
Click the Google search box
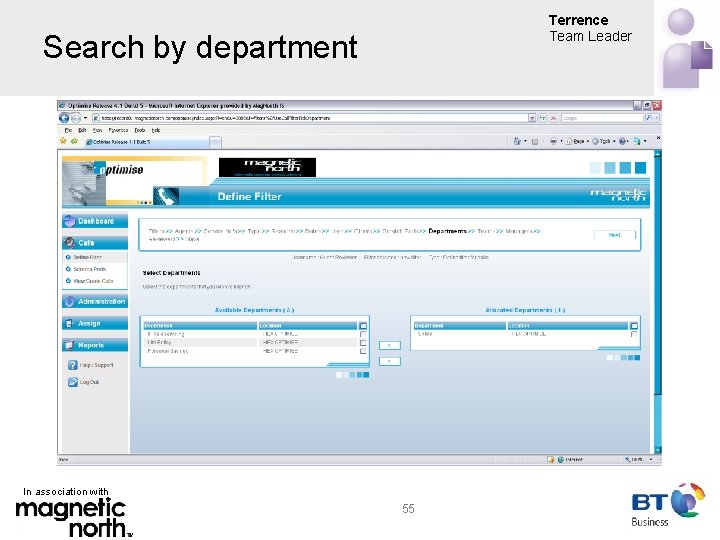[x=602, y=118]
